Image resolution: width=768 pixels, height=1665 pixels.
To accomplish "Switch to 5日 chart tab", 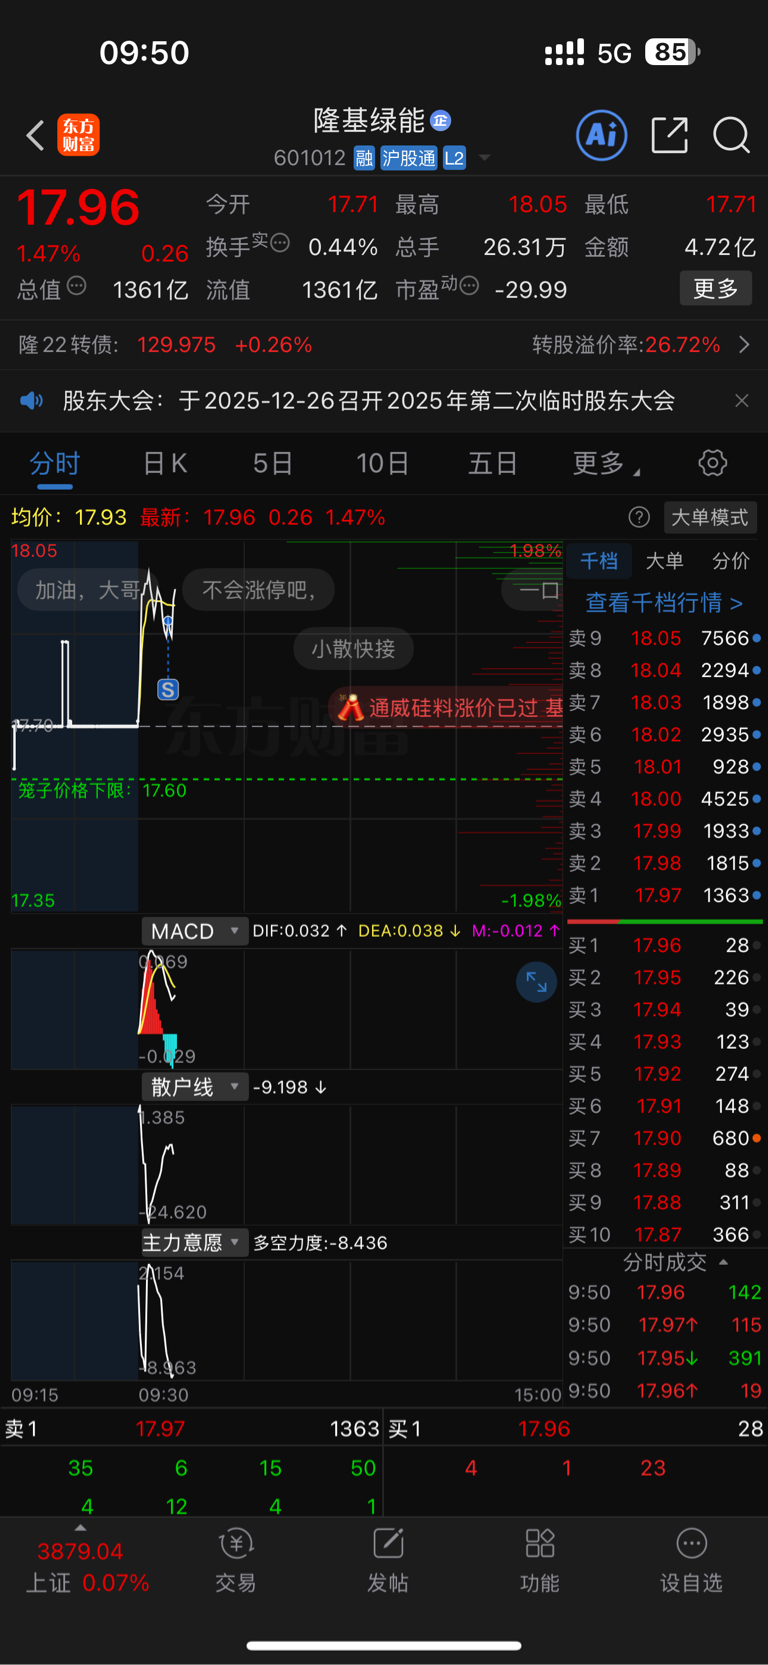I will coord(272,463).
